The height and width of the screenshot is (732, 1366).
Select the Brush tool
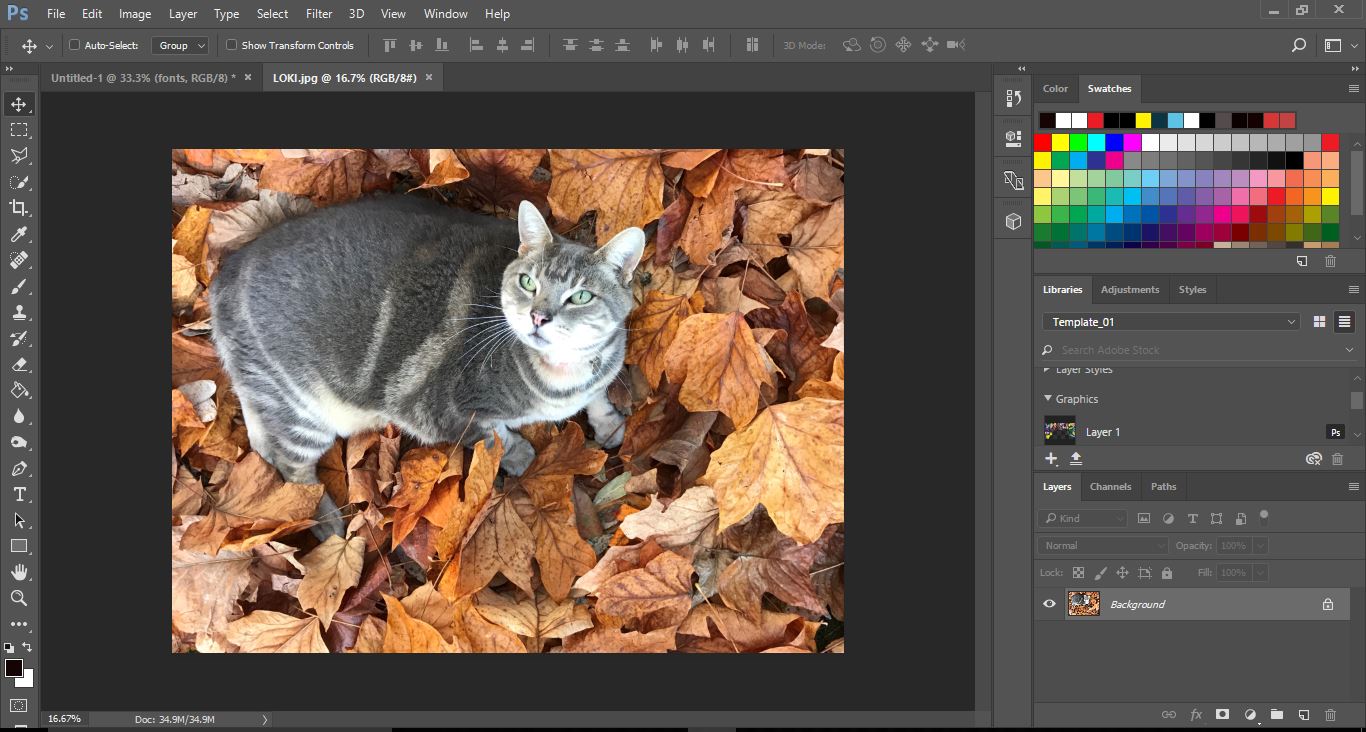(x=19, y=286)
